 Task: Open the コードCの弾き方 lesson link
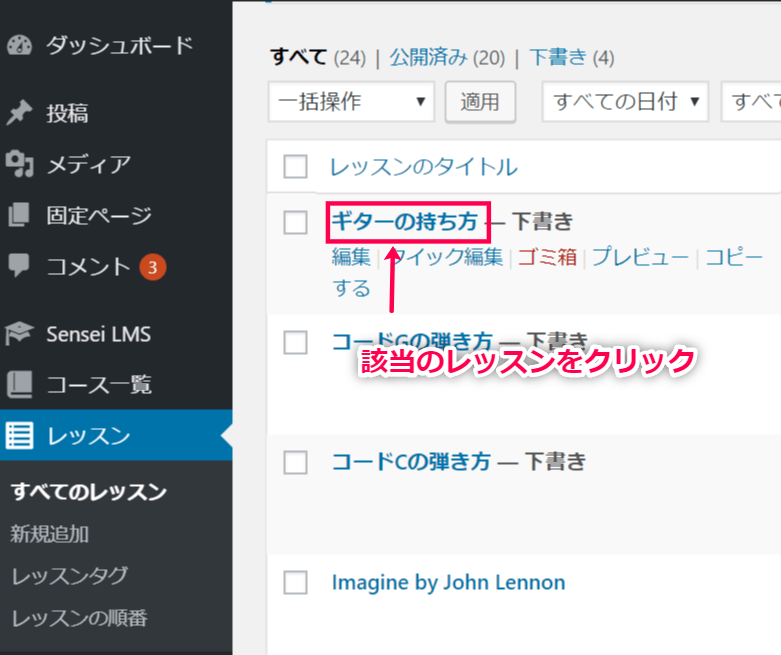pos(411,462)
